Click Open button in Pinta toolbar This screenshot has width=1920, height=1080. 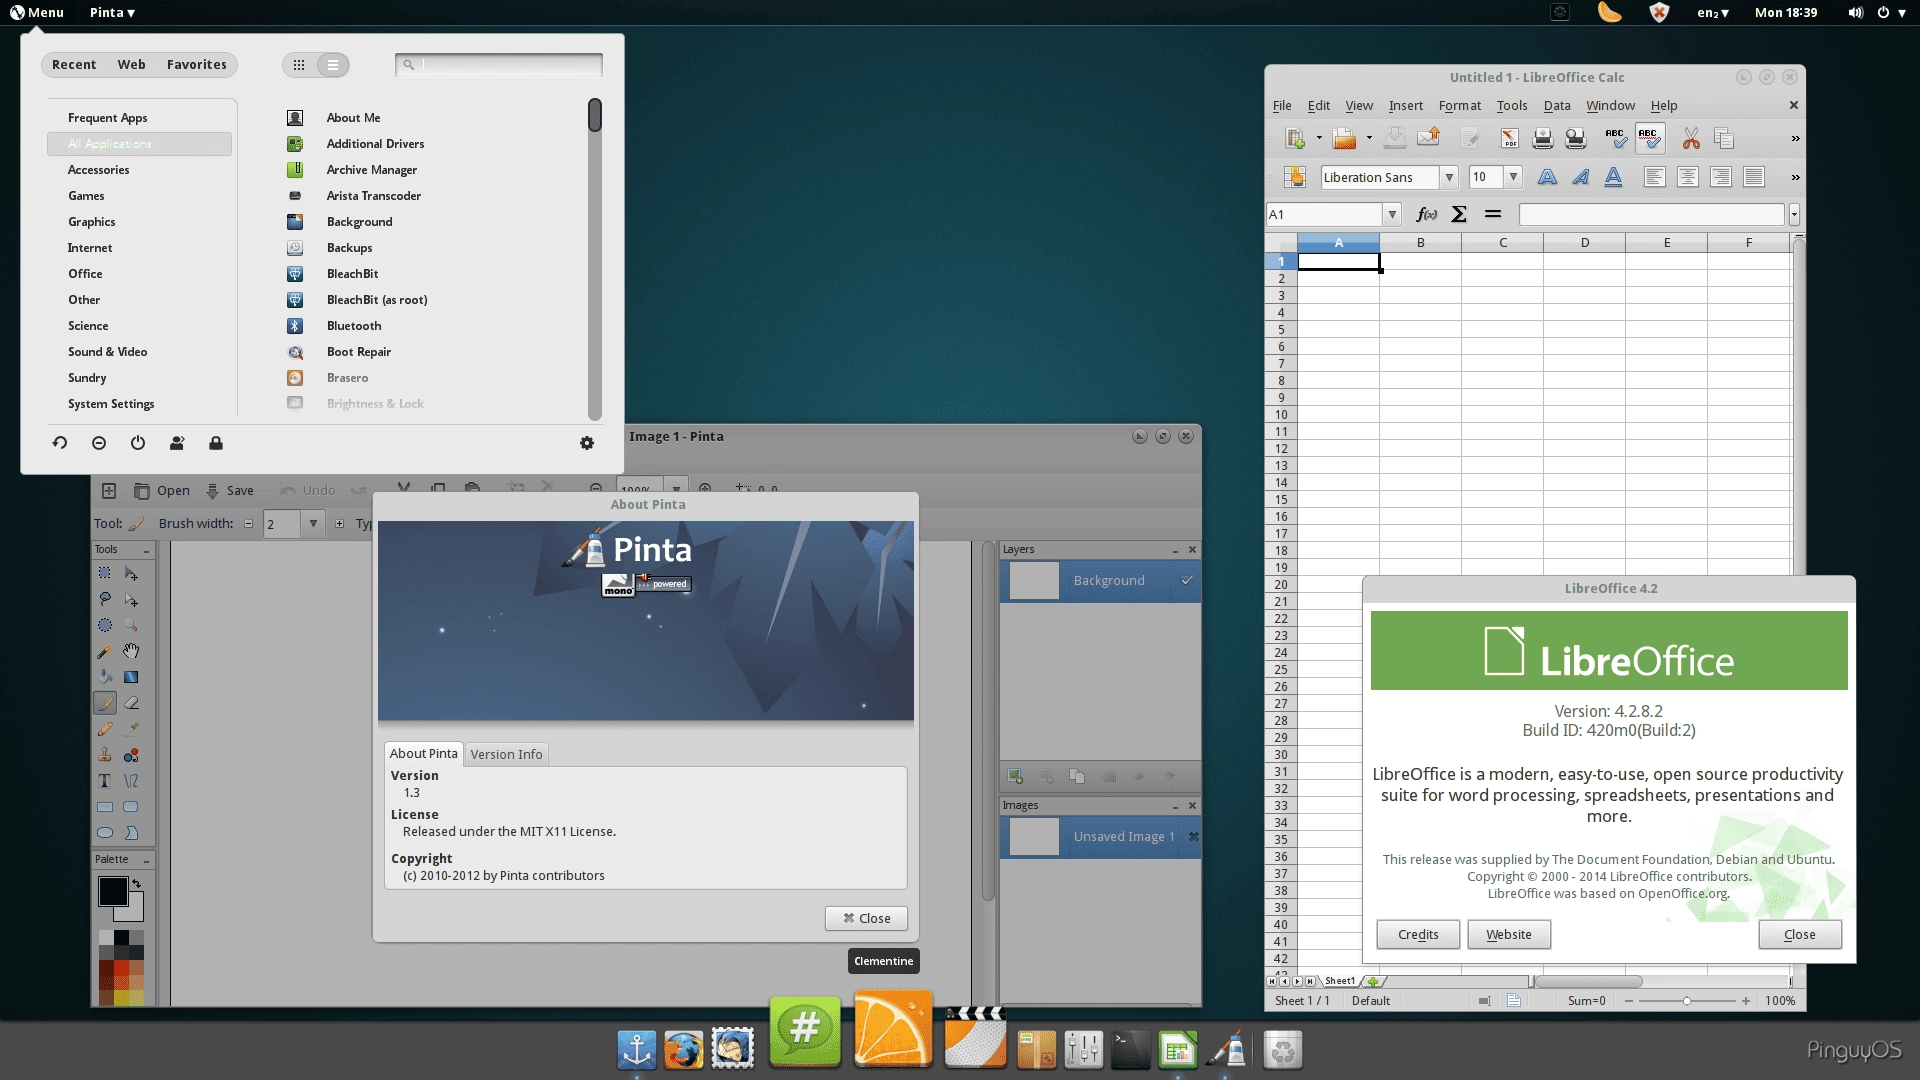[162, 490]
